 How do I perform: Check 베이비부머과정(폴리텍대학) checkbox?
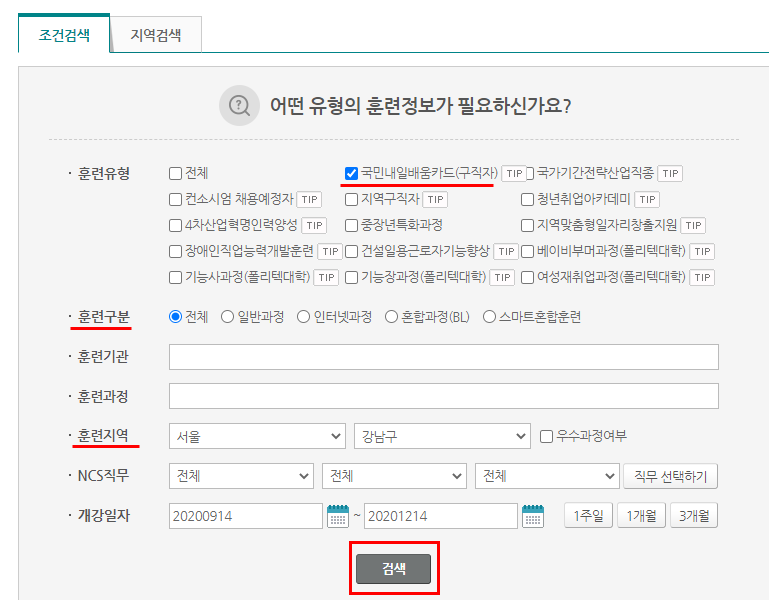[527, 251]
